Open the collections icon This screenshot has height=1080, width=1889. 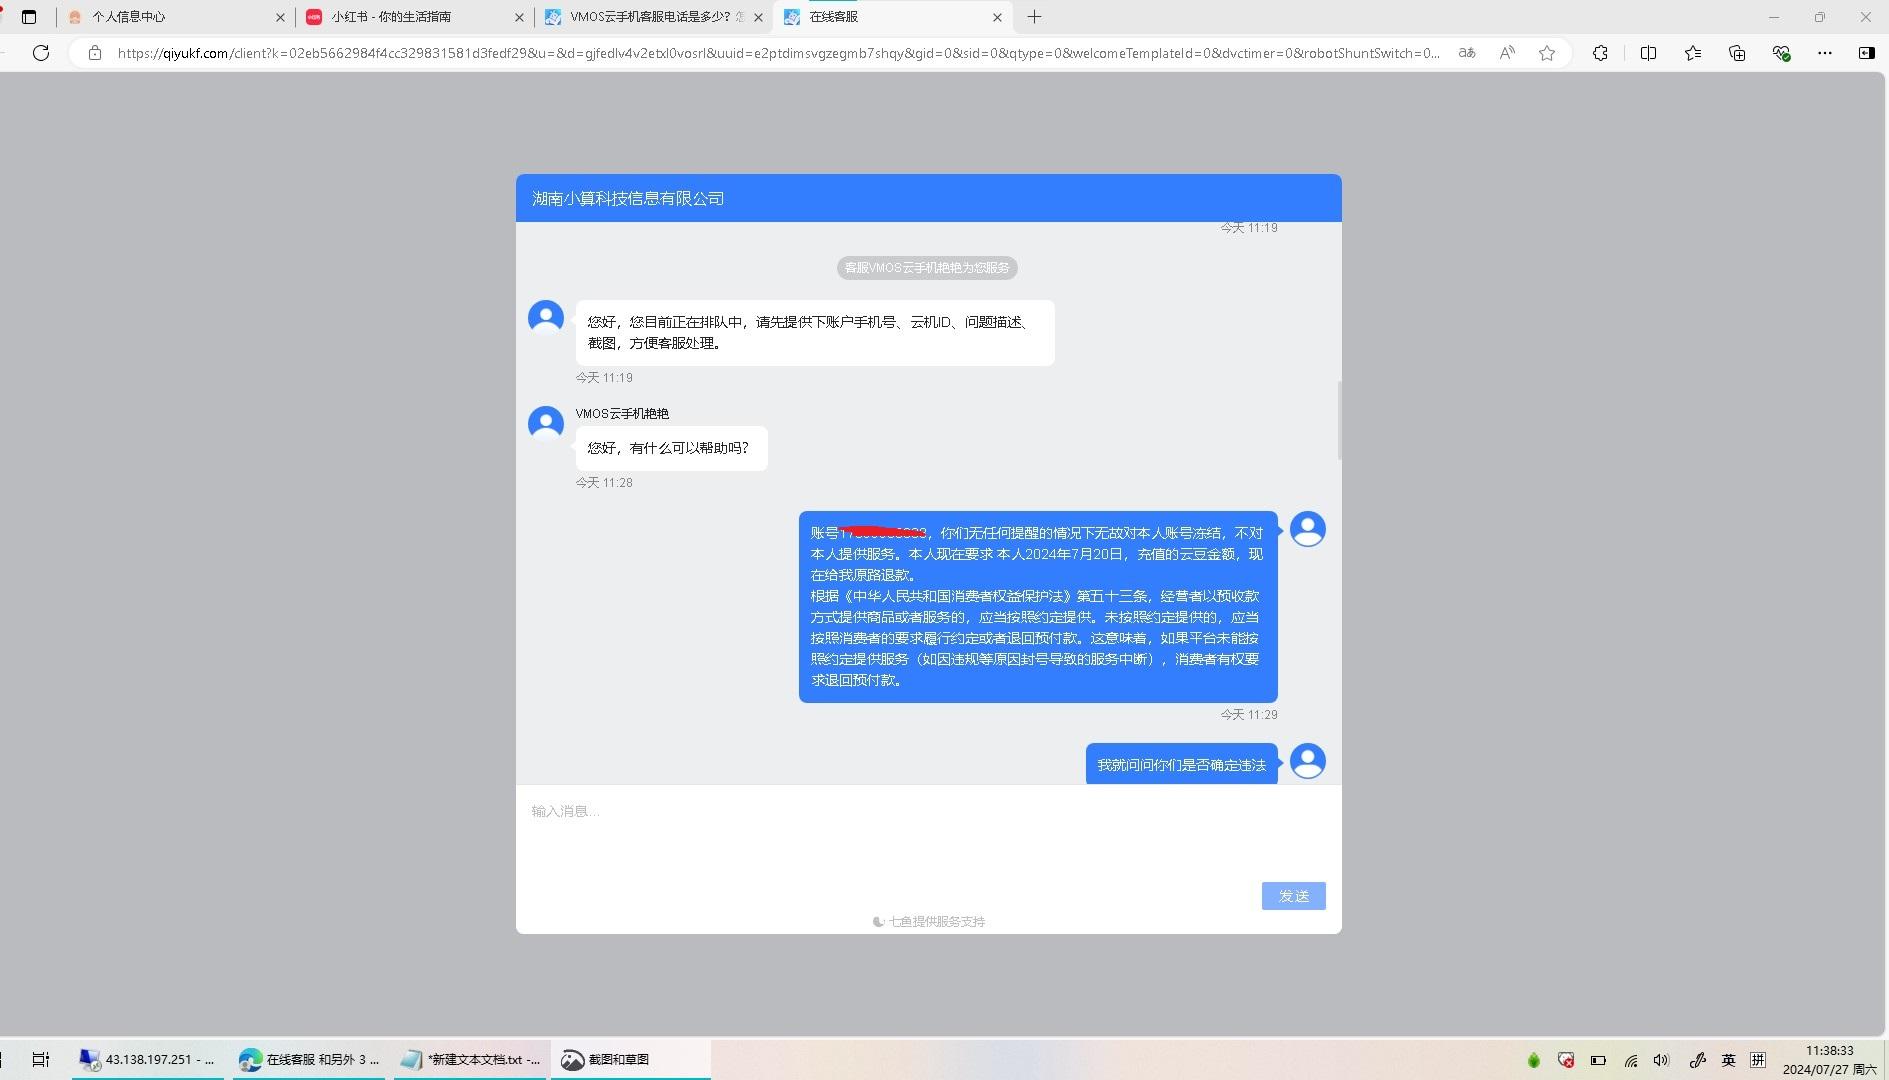[1737, 53]
